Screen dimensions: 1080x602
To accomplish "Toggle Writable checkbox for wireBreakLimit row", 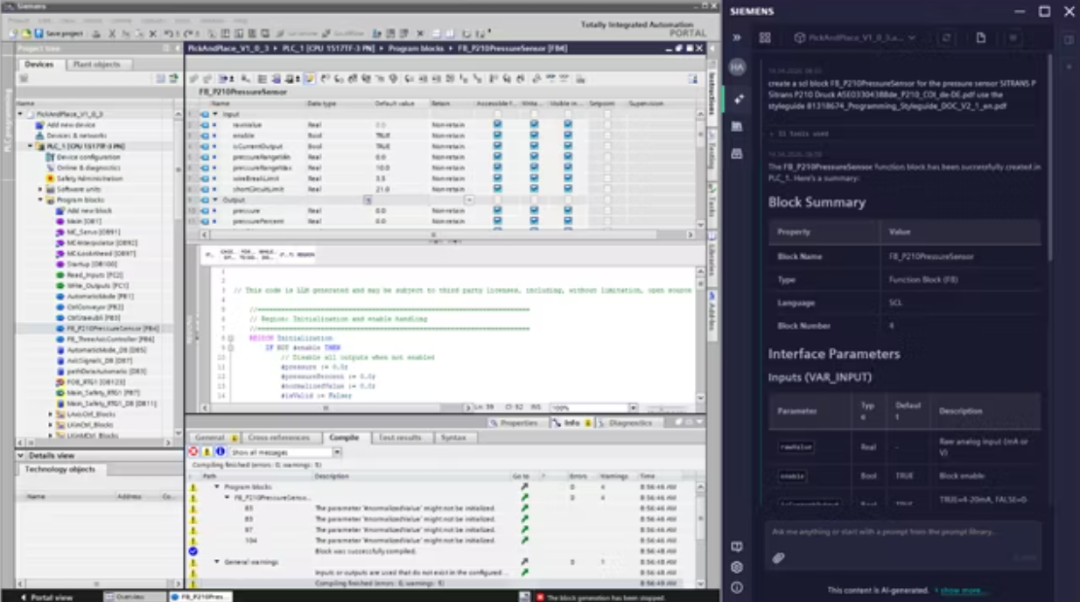I will 534,178.
